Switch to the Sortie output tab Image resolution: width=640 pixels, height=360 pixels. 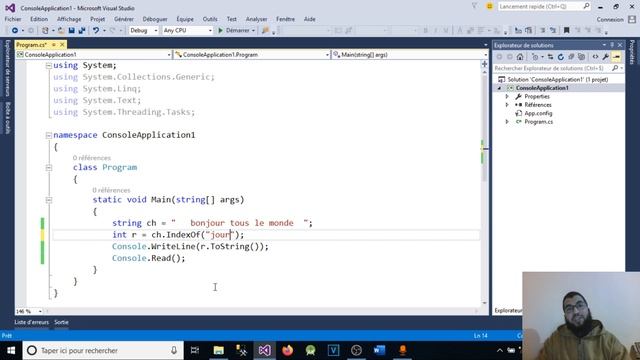click(x=61, y=322)
